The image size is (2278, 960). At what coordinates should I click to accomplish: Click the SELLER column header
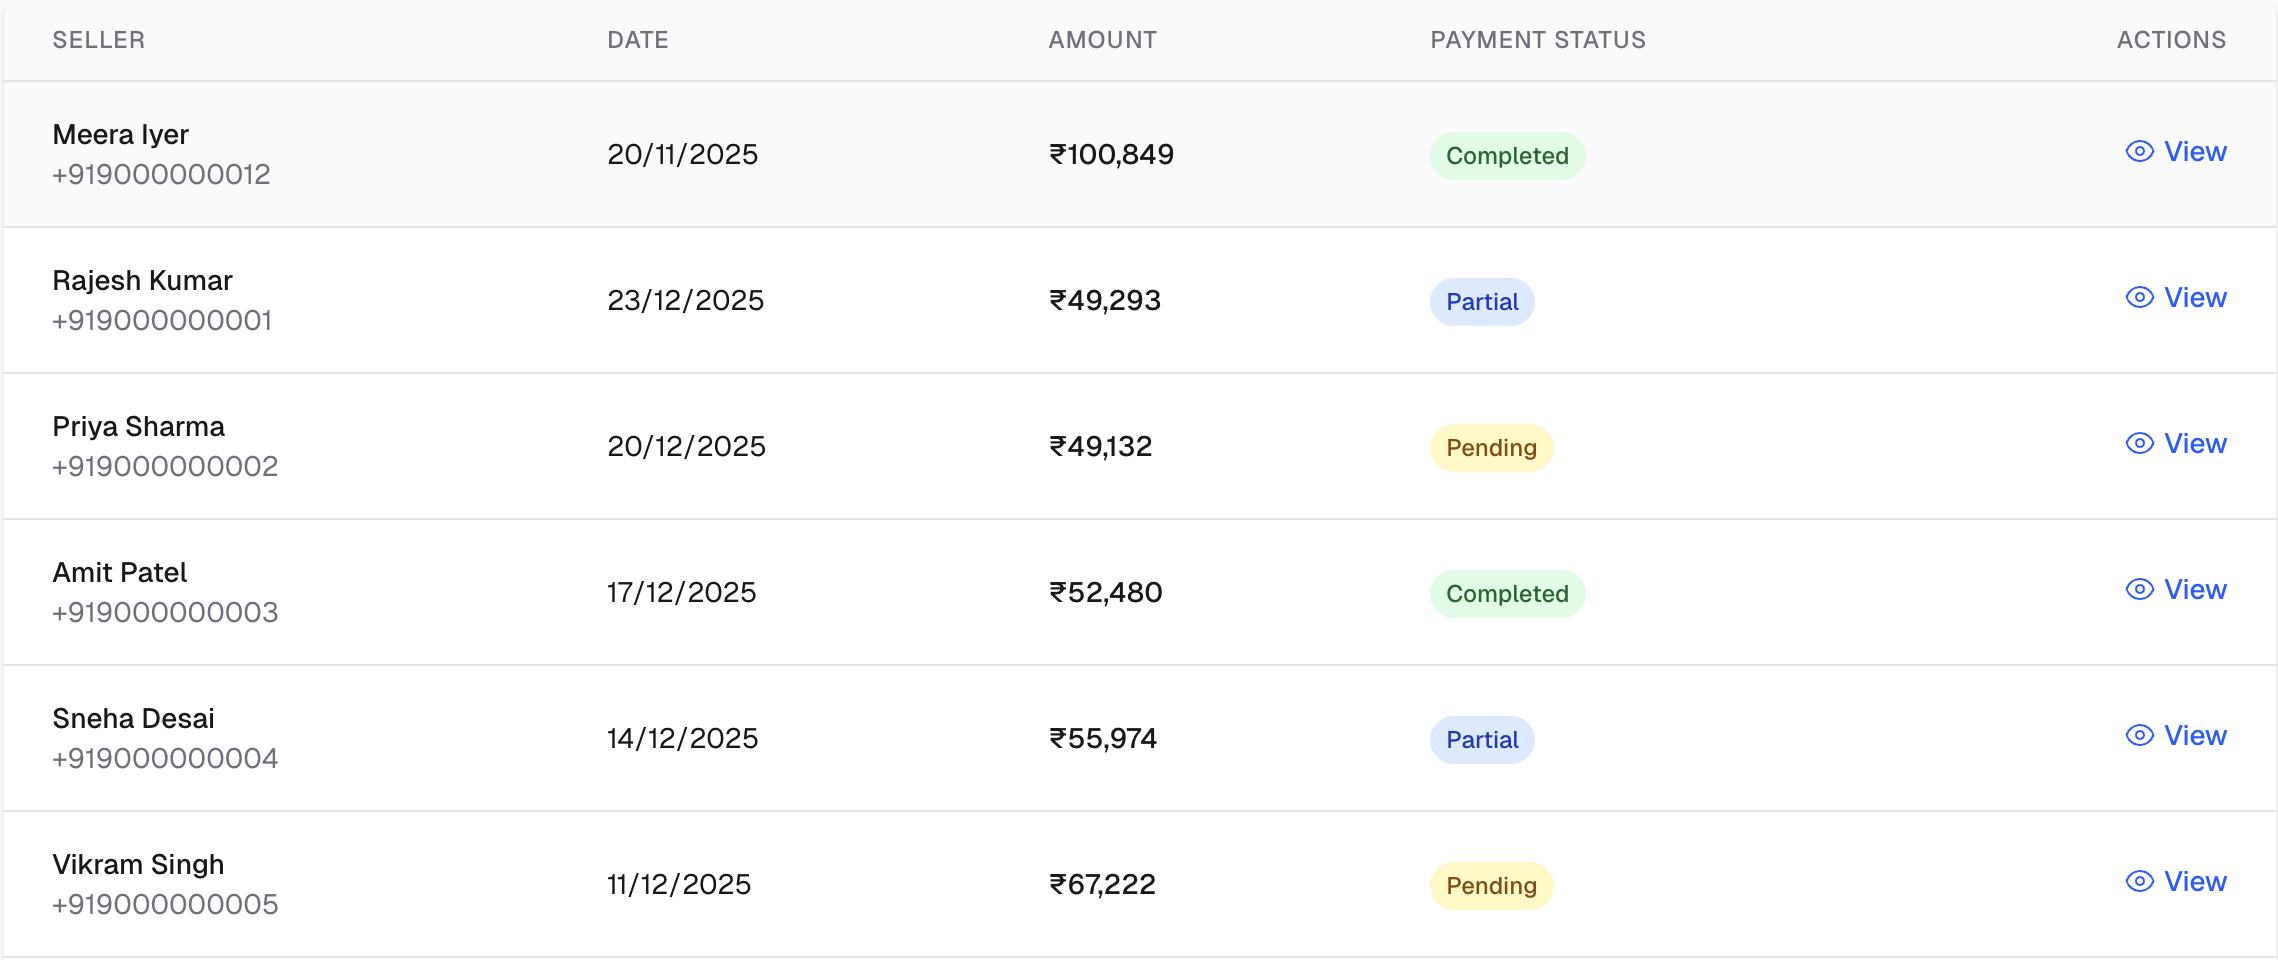[99, 40]
